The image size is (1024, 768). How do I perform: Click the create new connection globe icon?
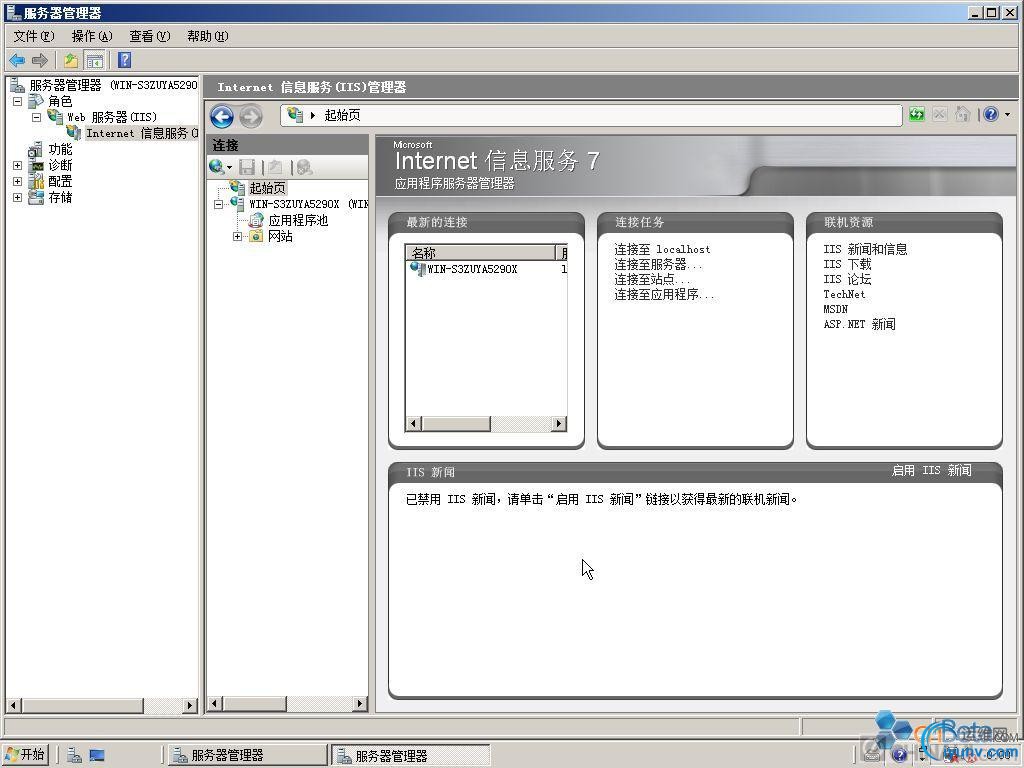[x=217, y=167]
